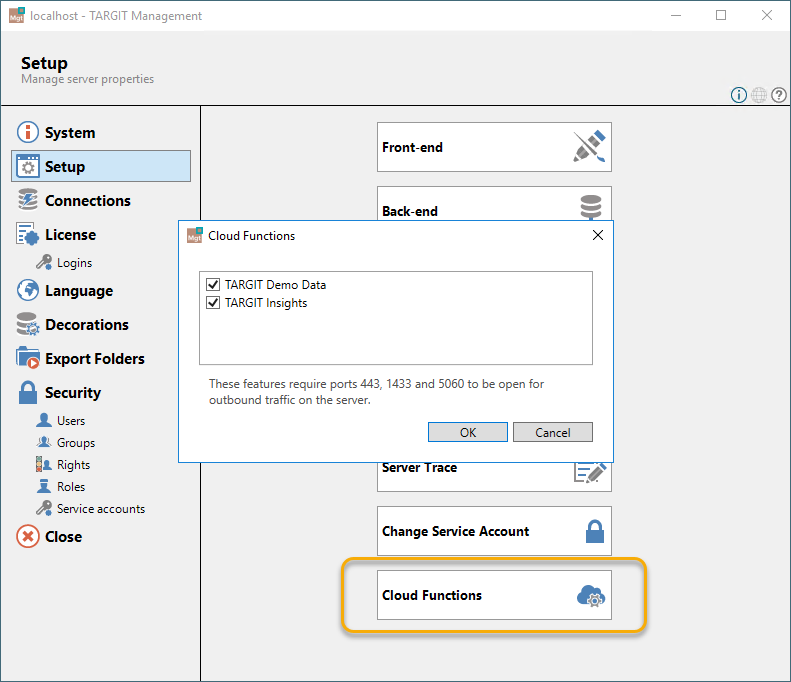Select the Setup section label
The height and width of the screenshot is (682, 791).
pyautogui.click(x=65, y=166)
